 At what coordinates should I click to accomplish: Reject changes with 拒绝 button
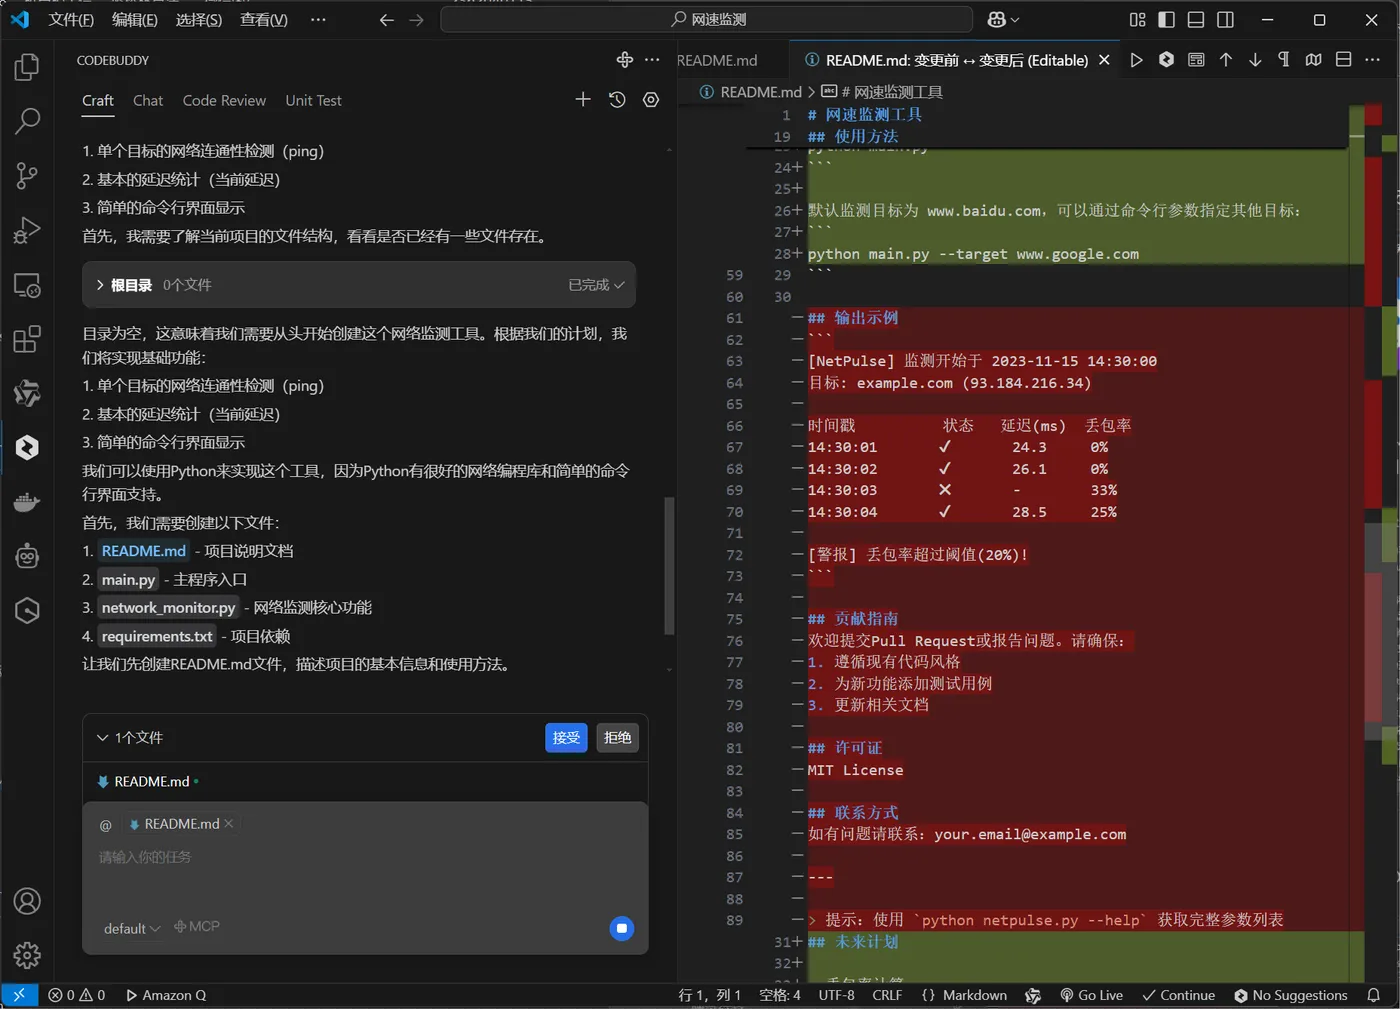617,737
